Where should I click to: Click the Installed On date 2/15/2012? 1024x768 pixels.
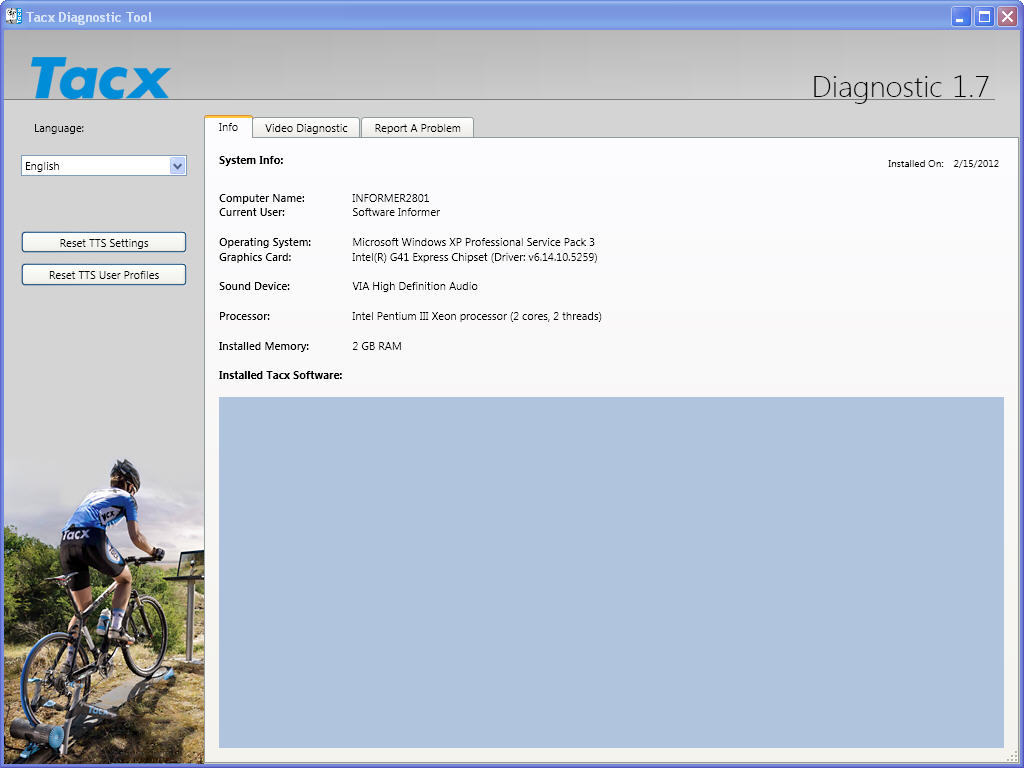(x=976, y=164)
